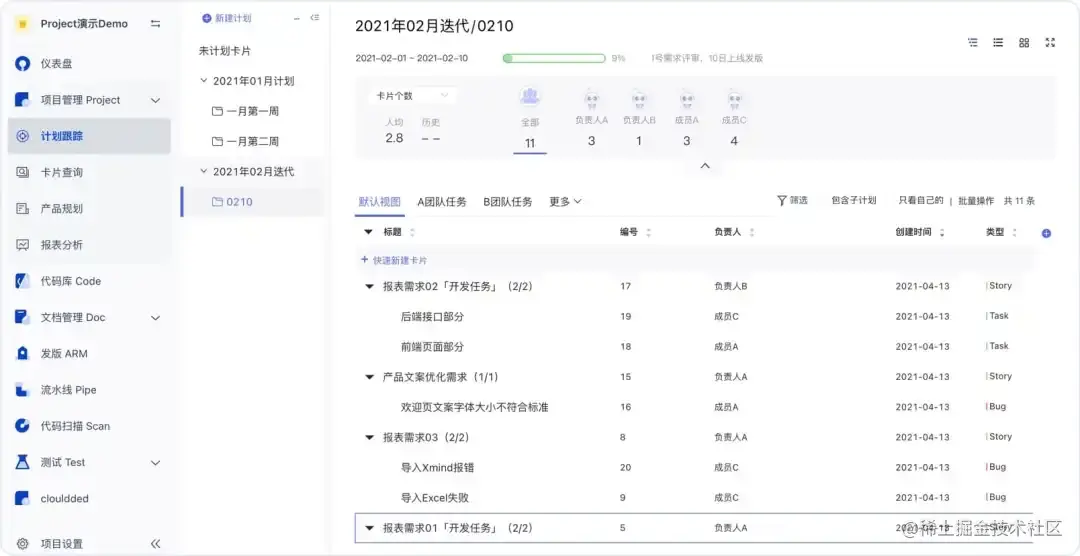Filter by 成员A avatar
The width and height of the screenshot is (1080, 556).
(x=687, y=100)
